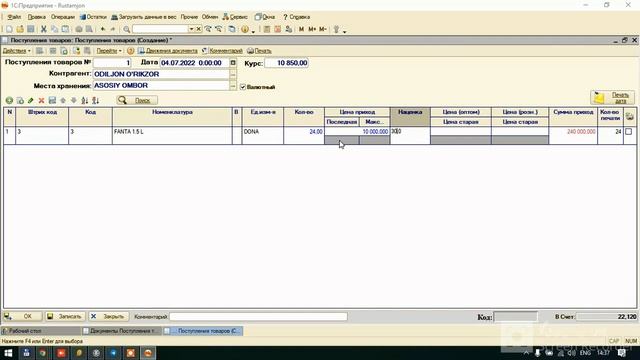The image size is (640, 360).
Task: Open the Перейти dropdown menu
Action: [x=109, y=51]
